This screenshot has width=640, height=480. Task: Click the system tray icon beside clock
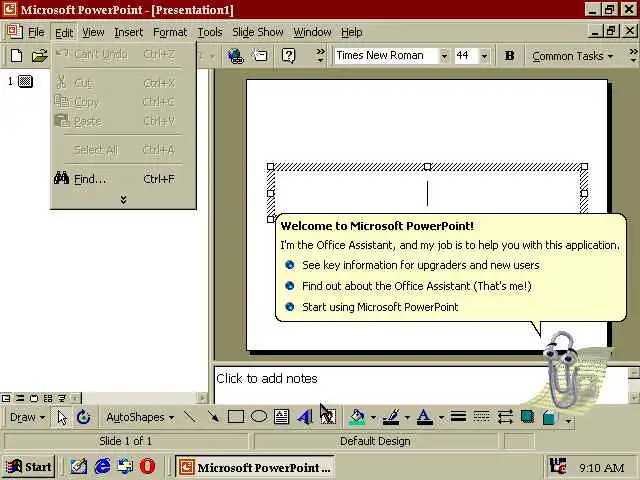[x=558, y=466]
